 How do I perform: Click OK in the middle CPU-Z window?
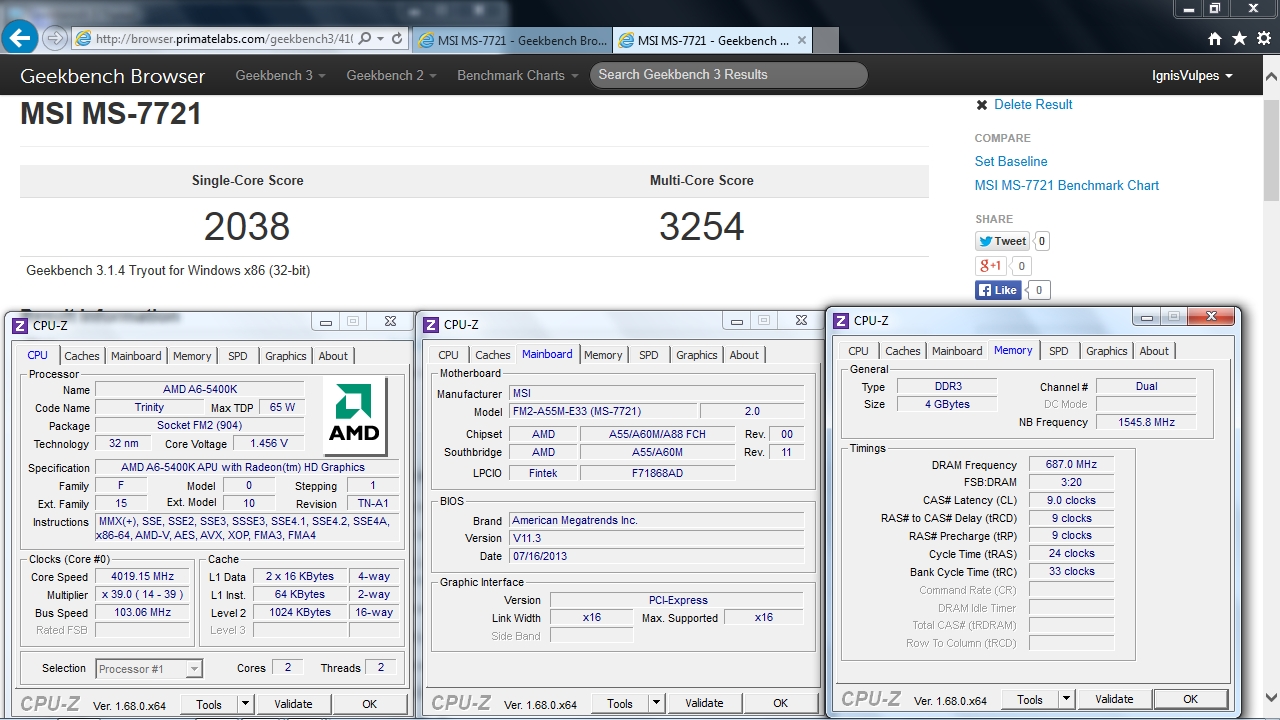[x=780, y=703]
